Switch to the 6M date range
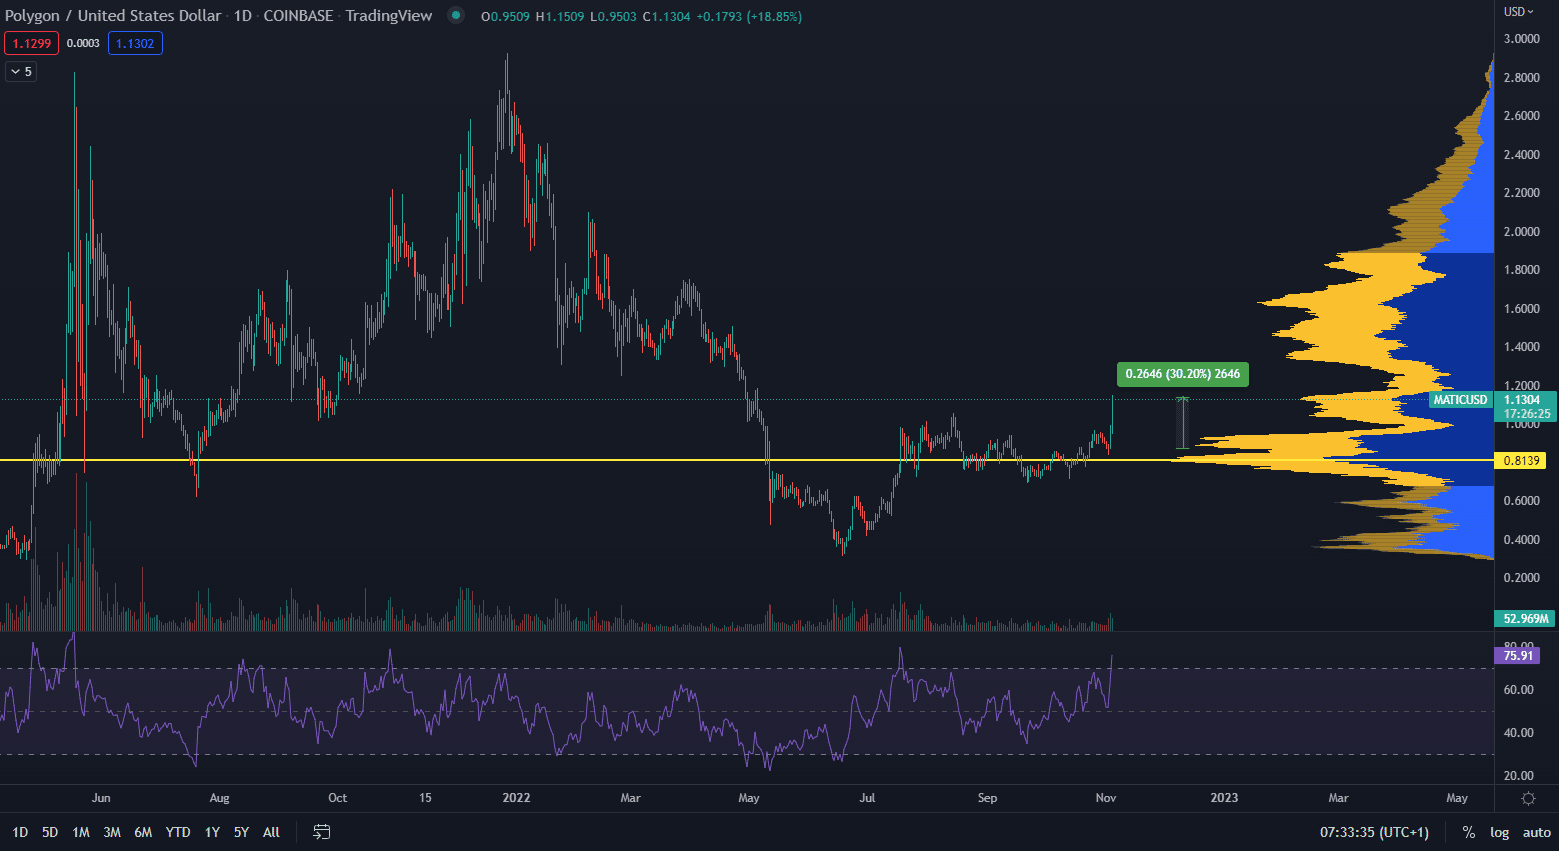The width and height of the screenshot is (1559, 851). [143, 832]
